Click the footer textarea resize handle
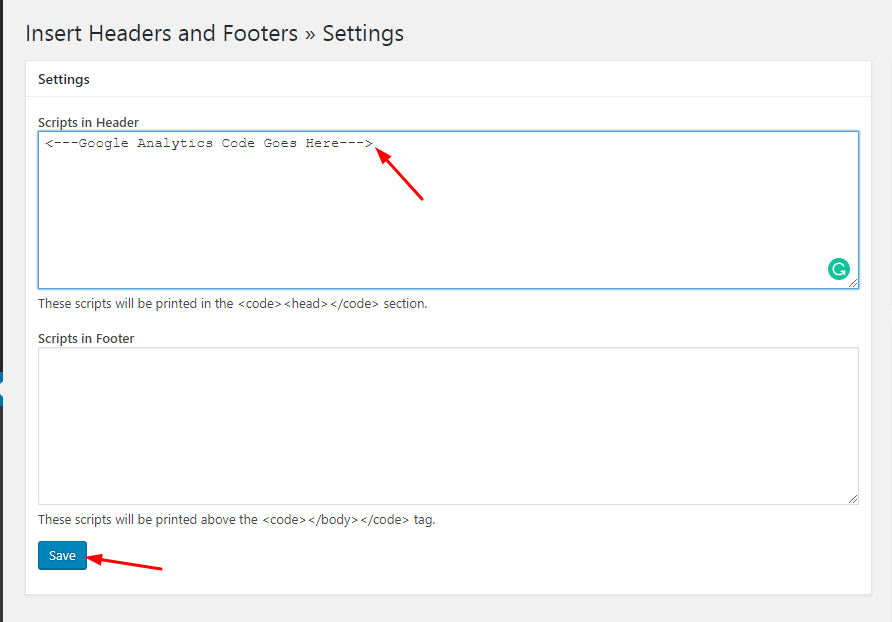 853,499
